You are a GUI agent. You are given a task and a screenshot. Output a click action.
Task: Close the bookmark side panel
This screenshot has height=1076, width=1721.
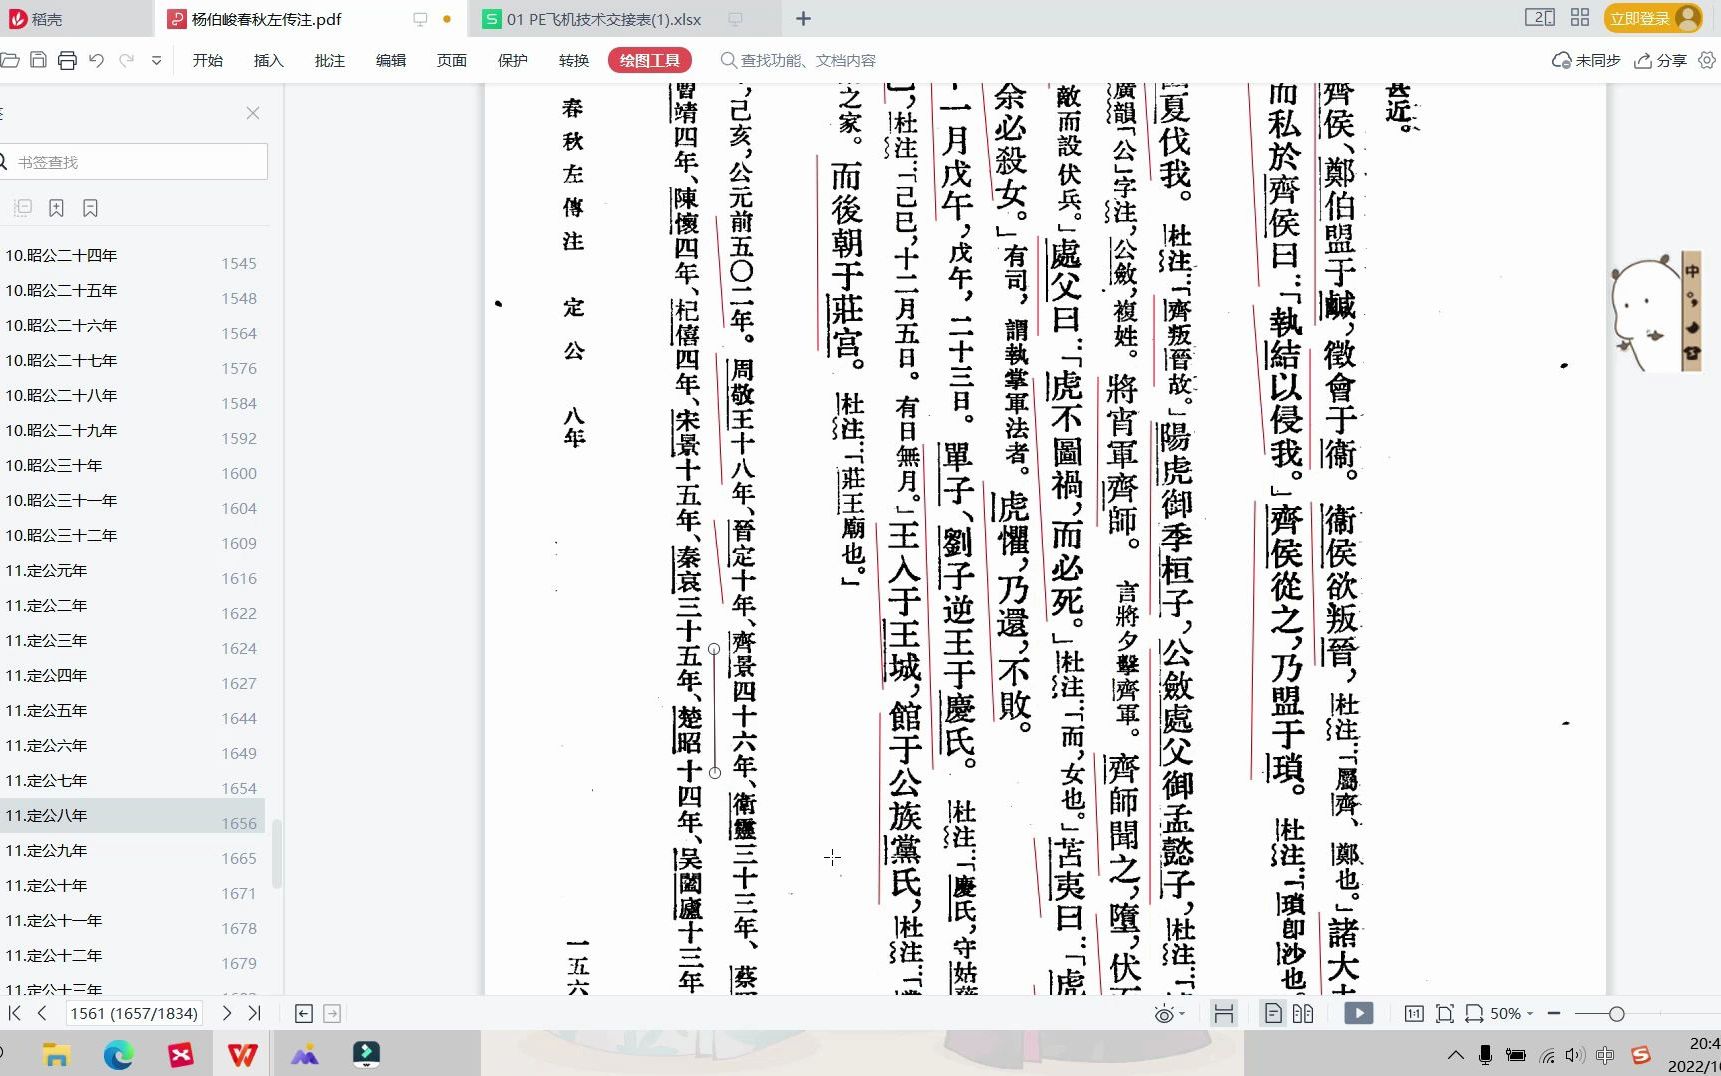[253, 113]
